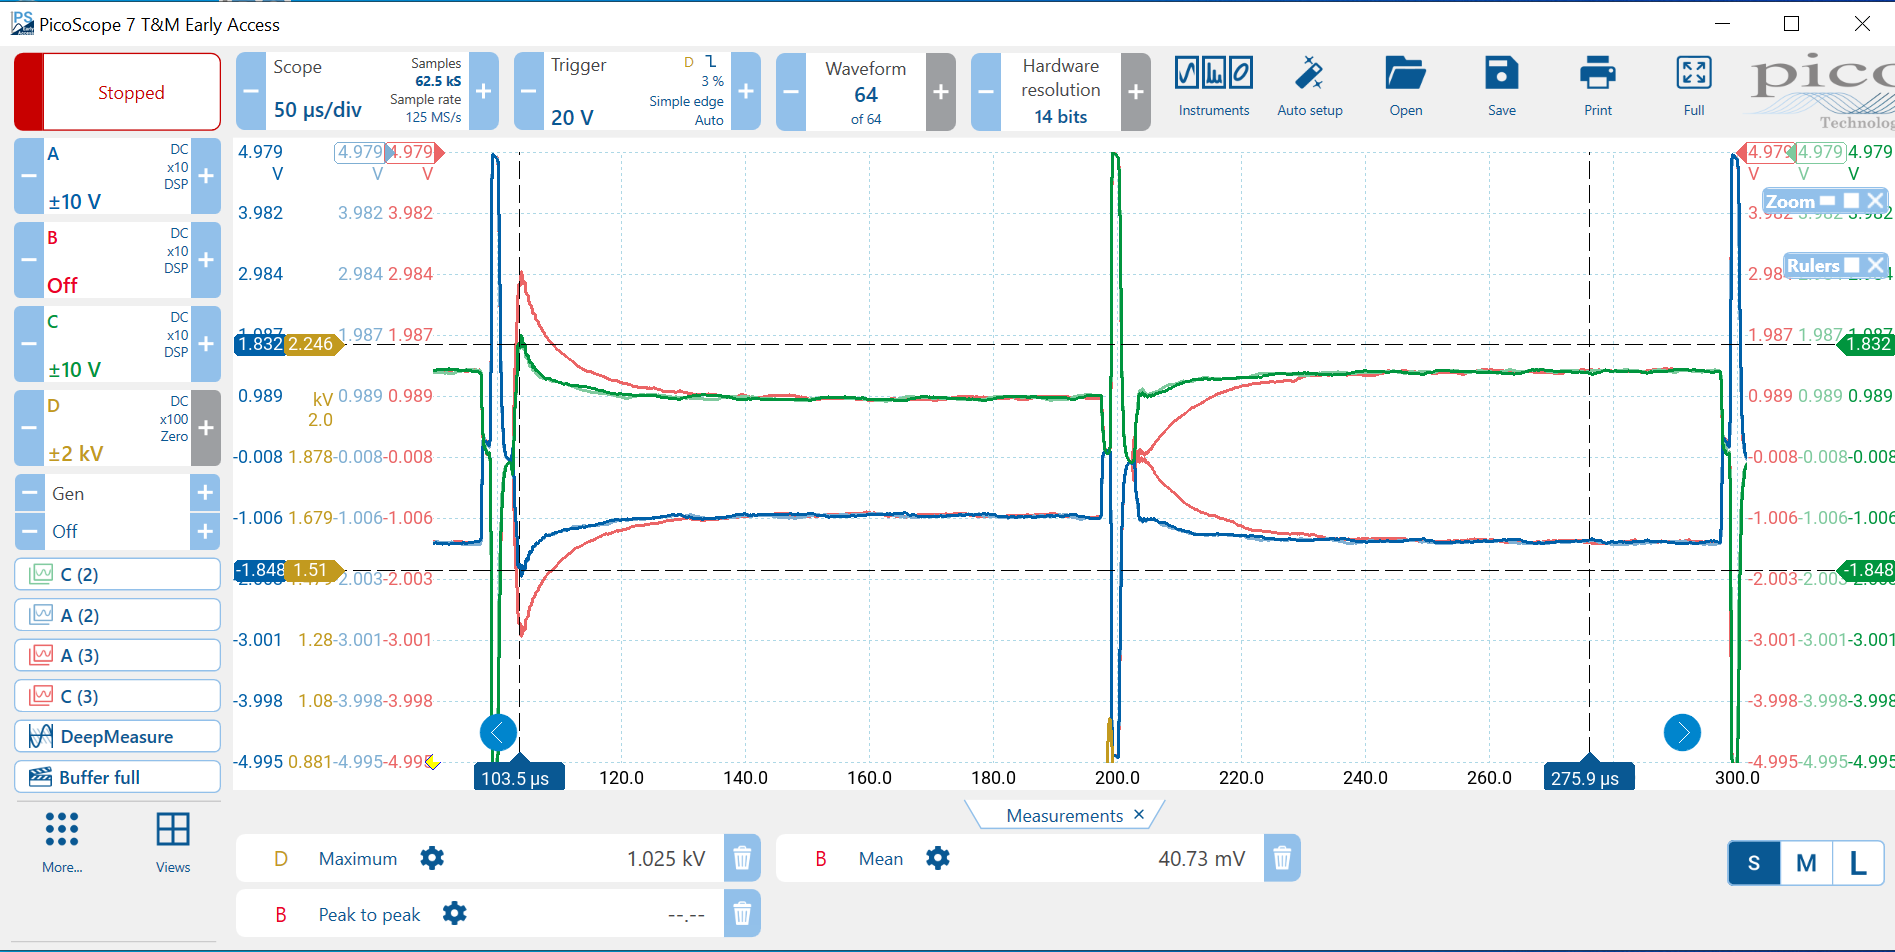
Task: Click the Buffer full button
Action: coord(117,777)
